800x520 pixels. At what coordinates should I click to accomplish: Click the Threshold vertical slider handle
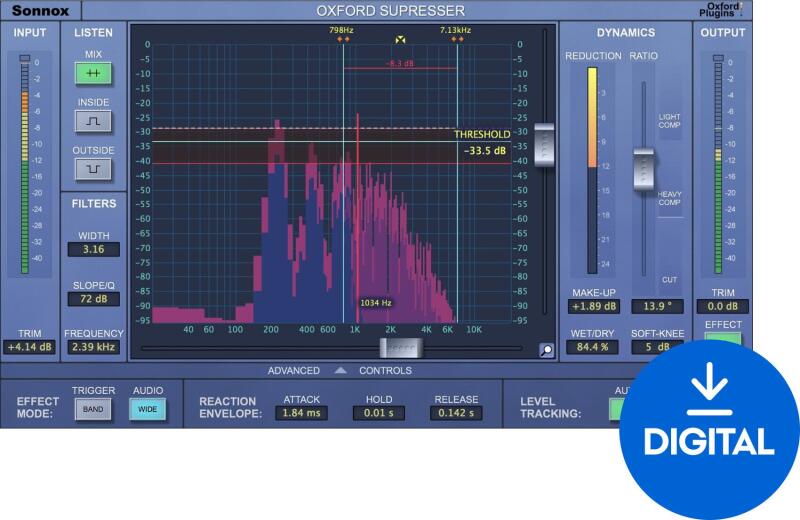coord(544,146)
